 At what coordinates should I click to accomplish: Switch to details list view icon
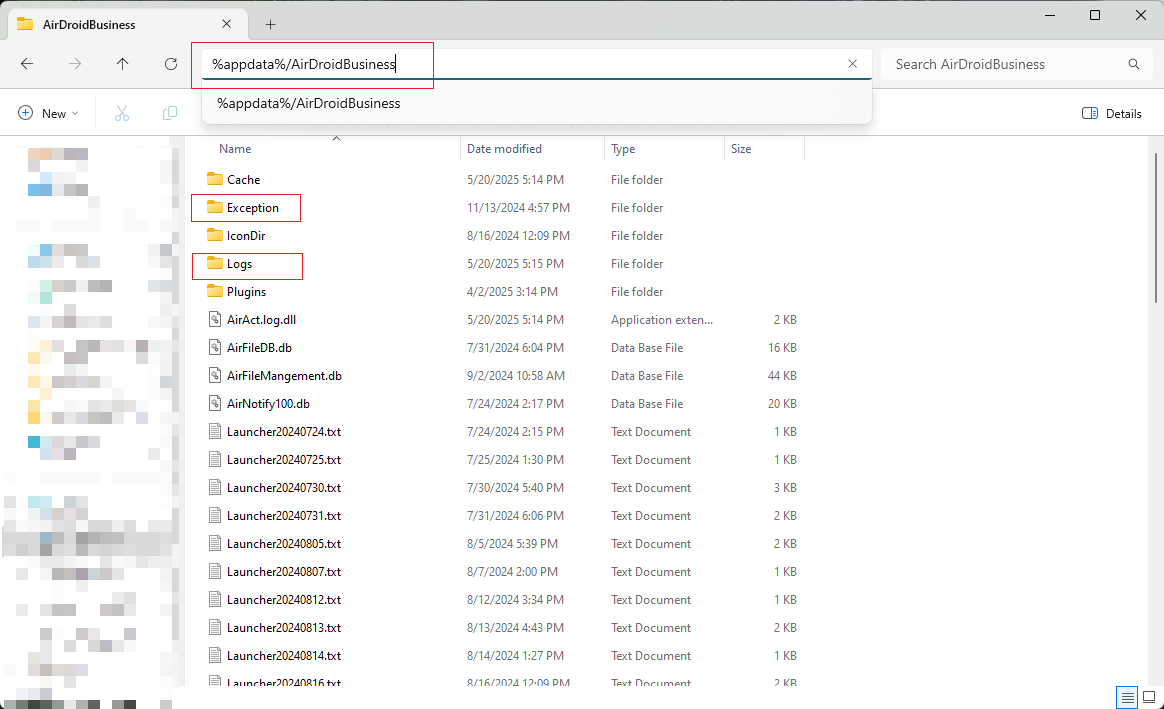(1127, 697)
